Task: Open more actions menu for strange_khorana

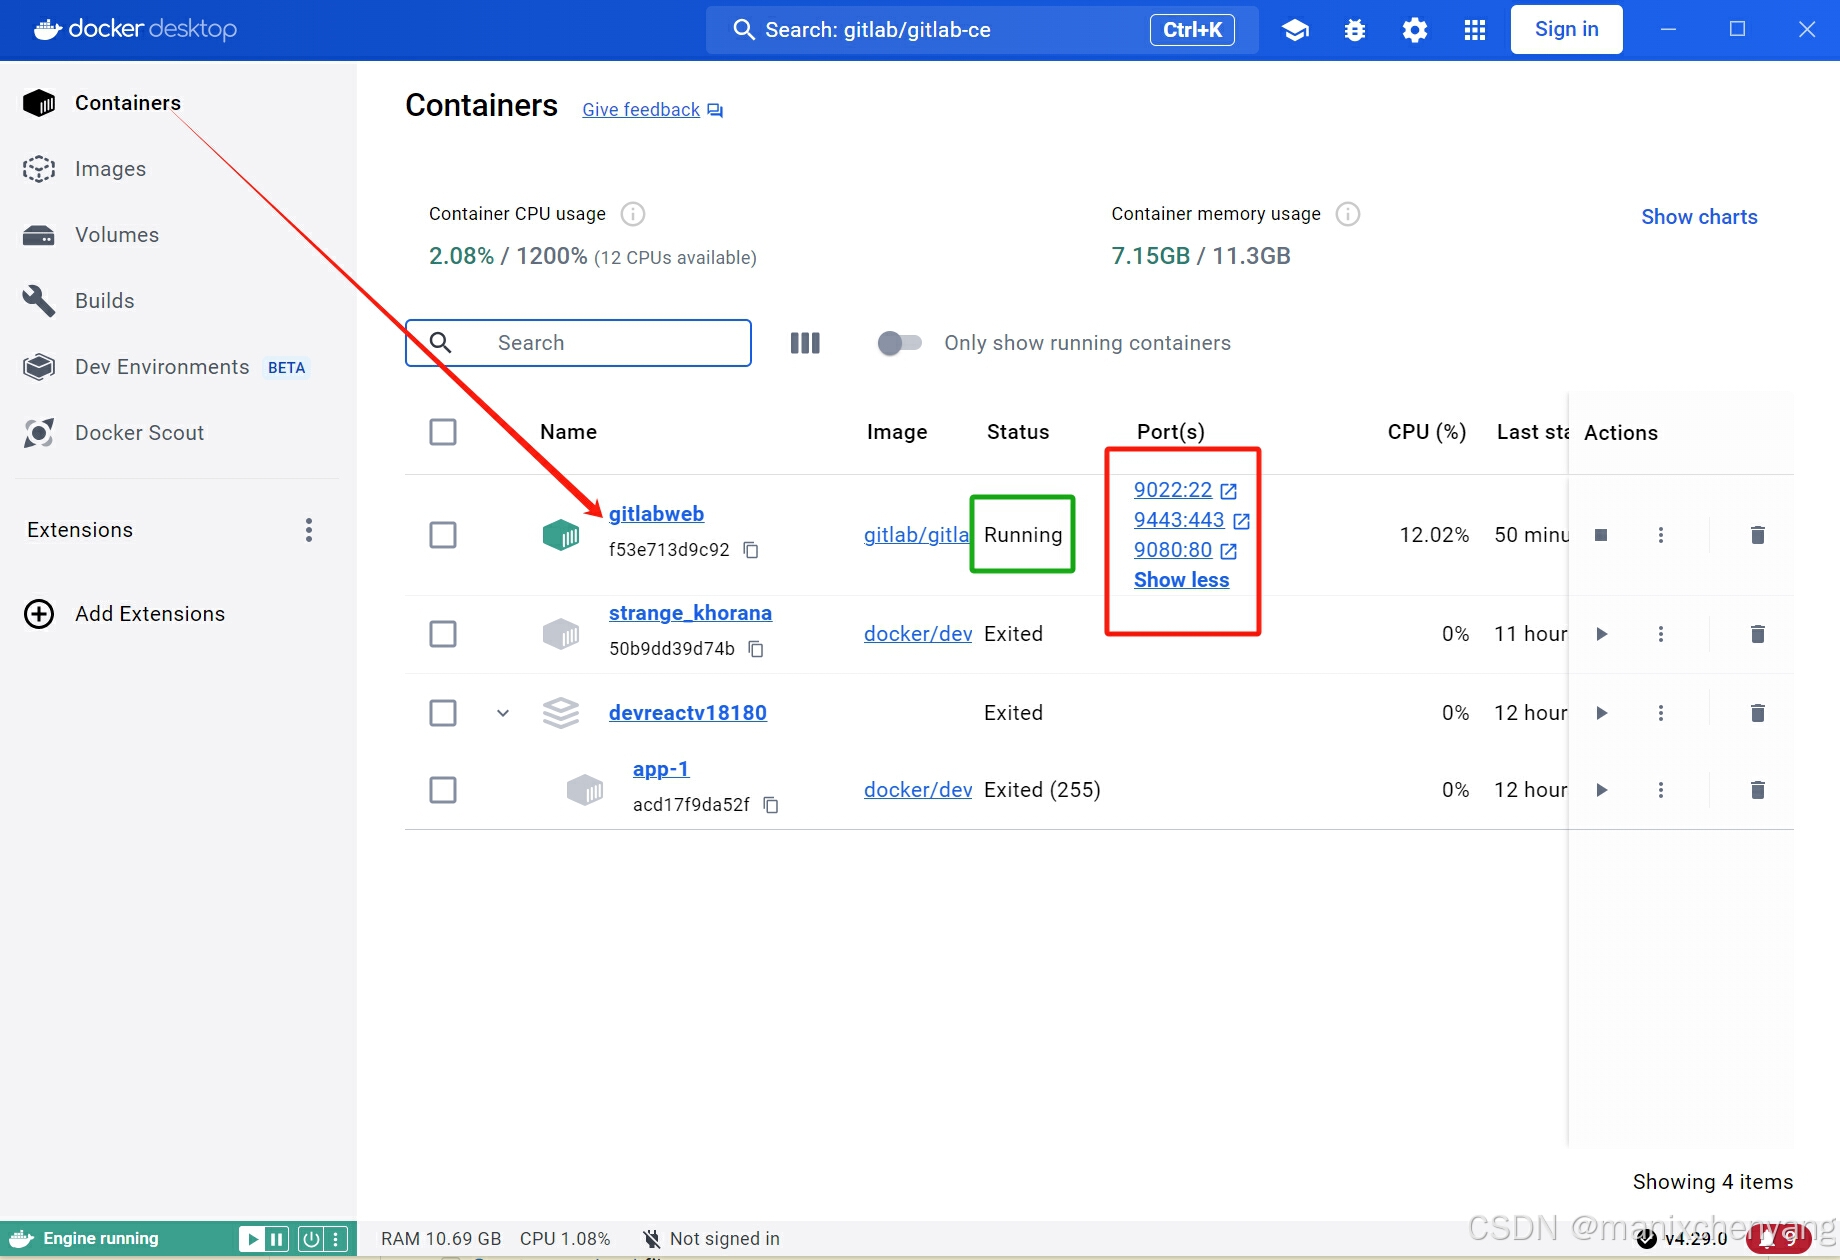Action: pyautogui.click(x=1661, y=634)
